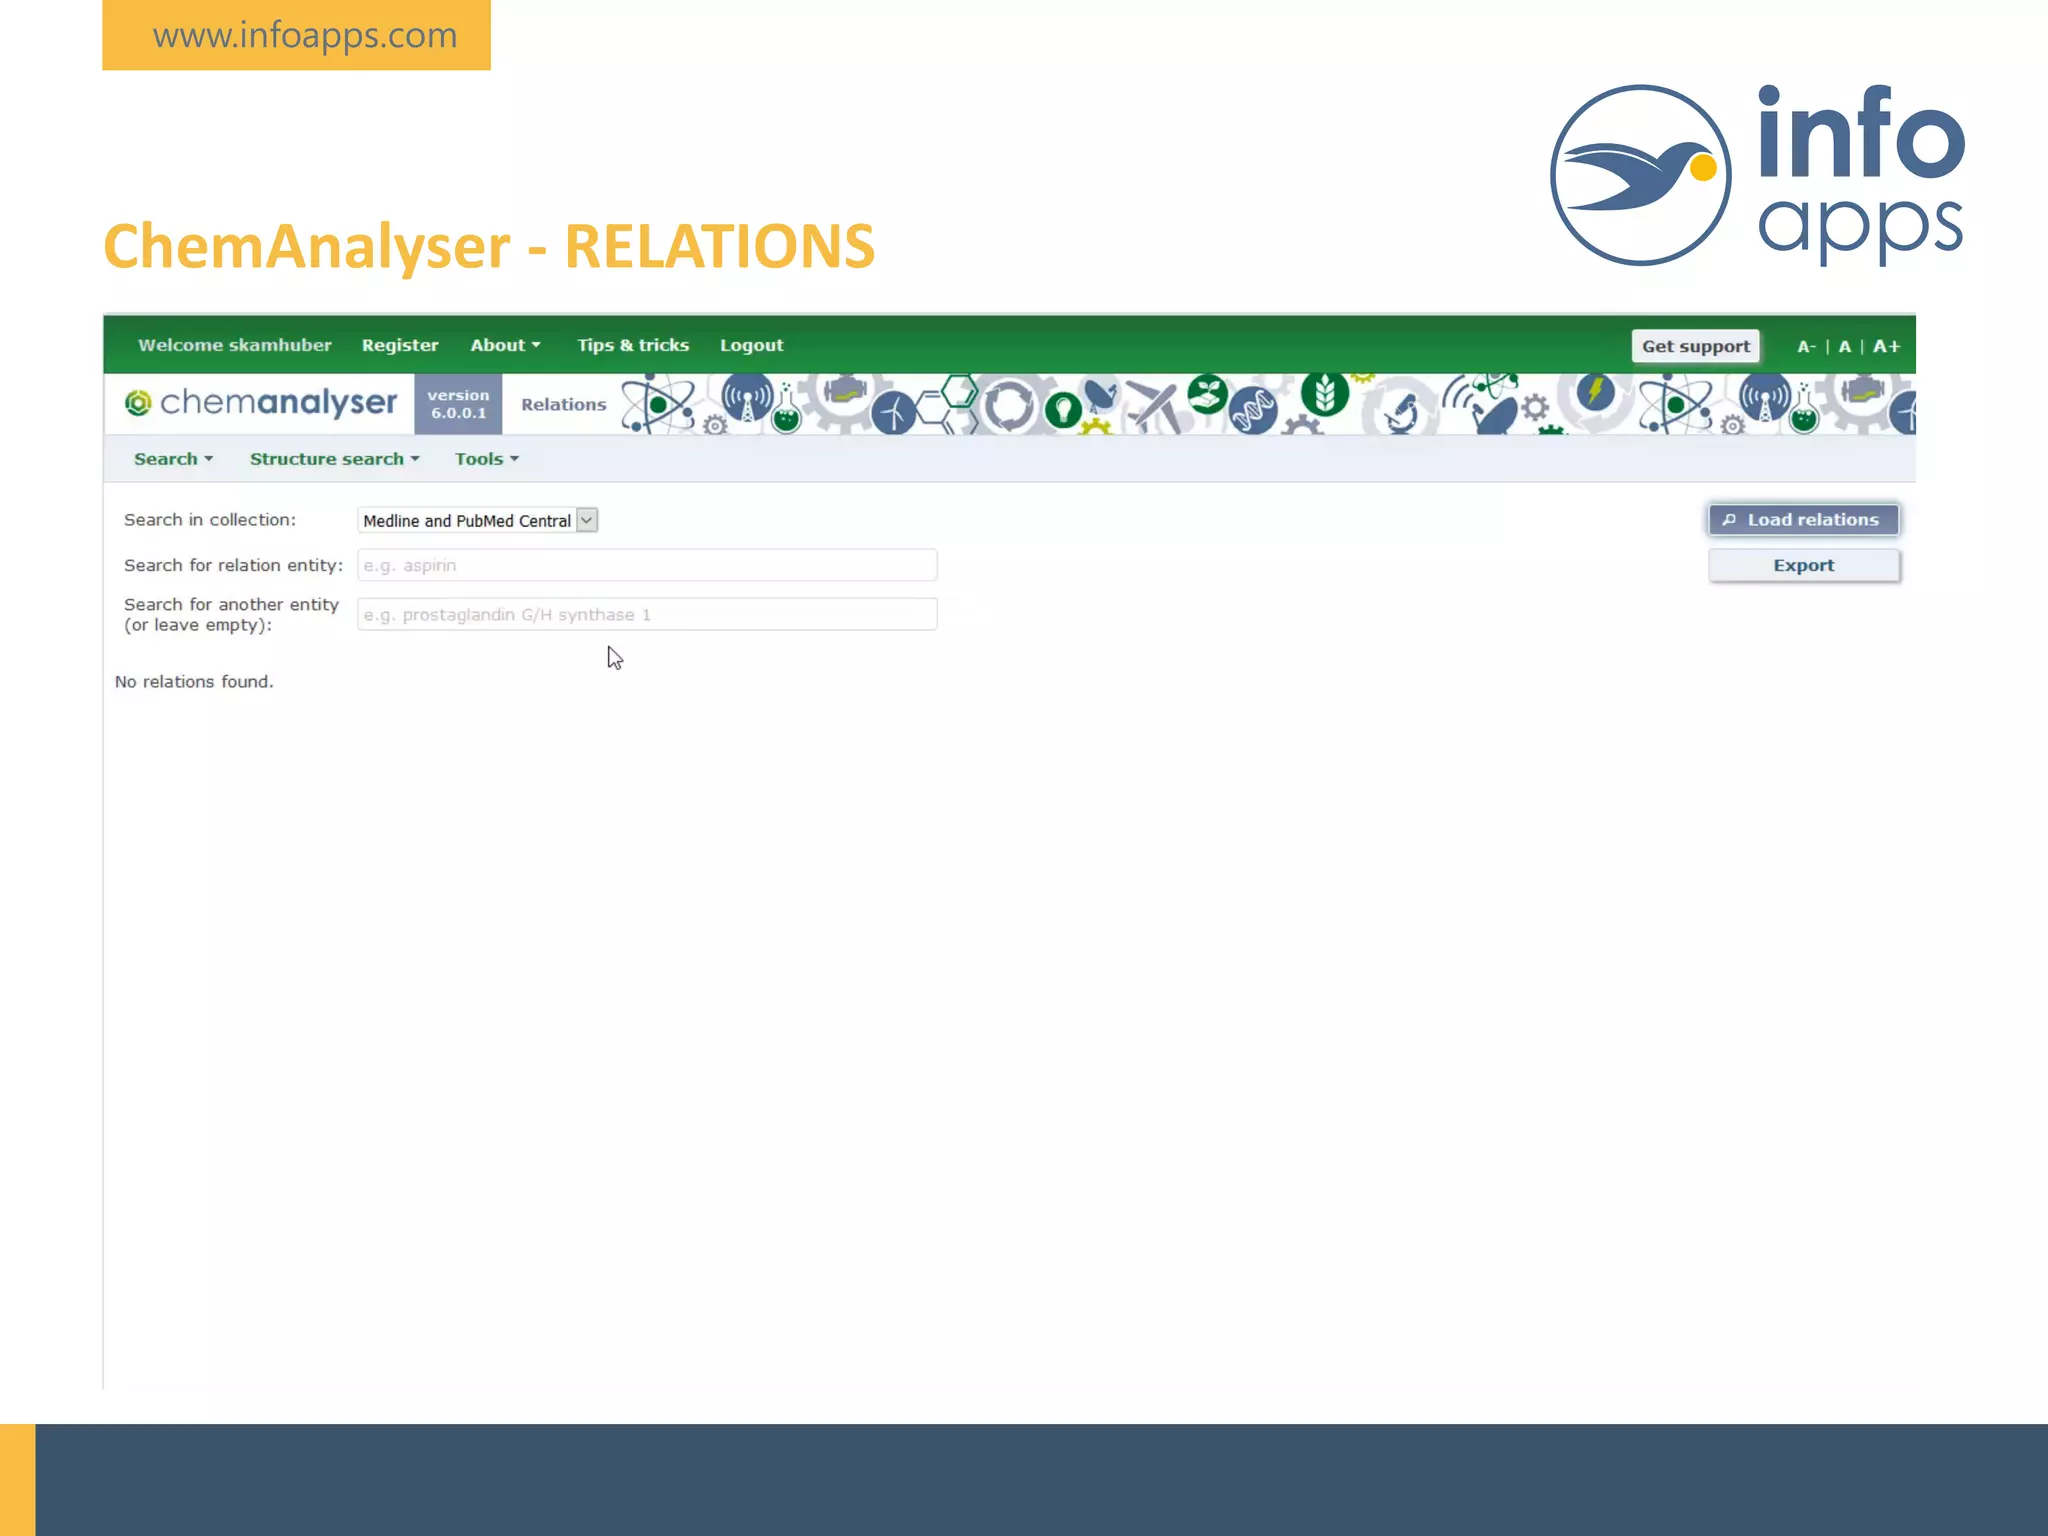This screenshot has height=1536, width=2048.
Task: Click the magnifier icon in Load relations
Action: (1729, 520)
